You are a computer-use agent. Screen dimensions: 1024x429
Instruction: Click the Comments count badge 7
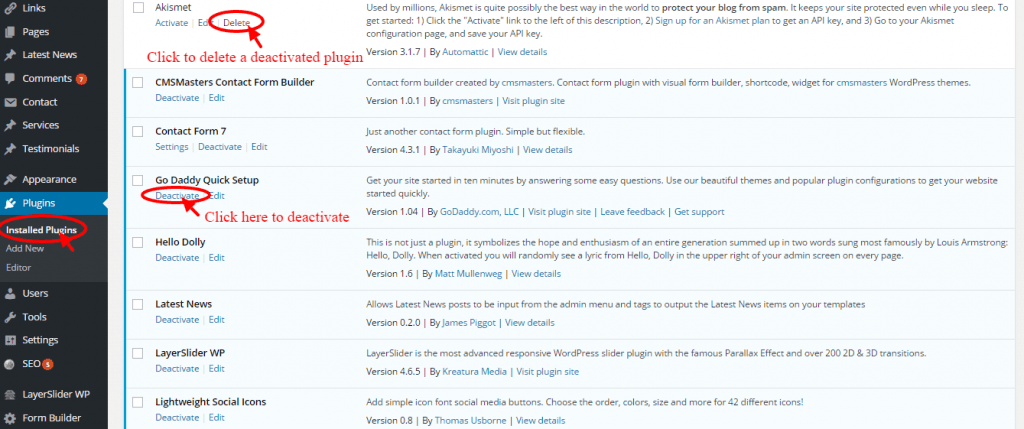[81, 79]
